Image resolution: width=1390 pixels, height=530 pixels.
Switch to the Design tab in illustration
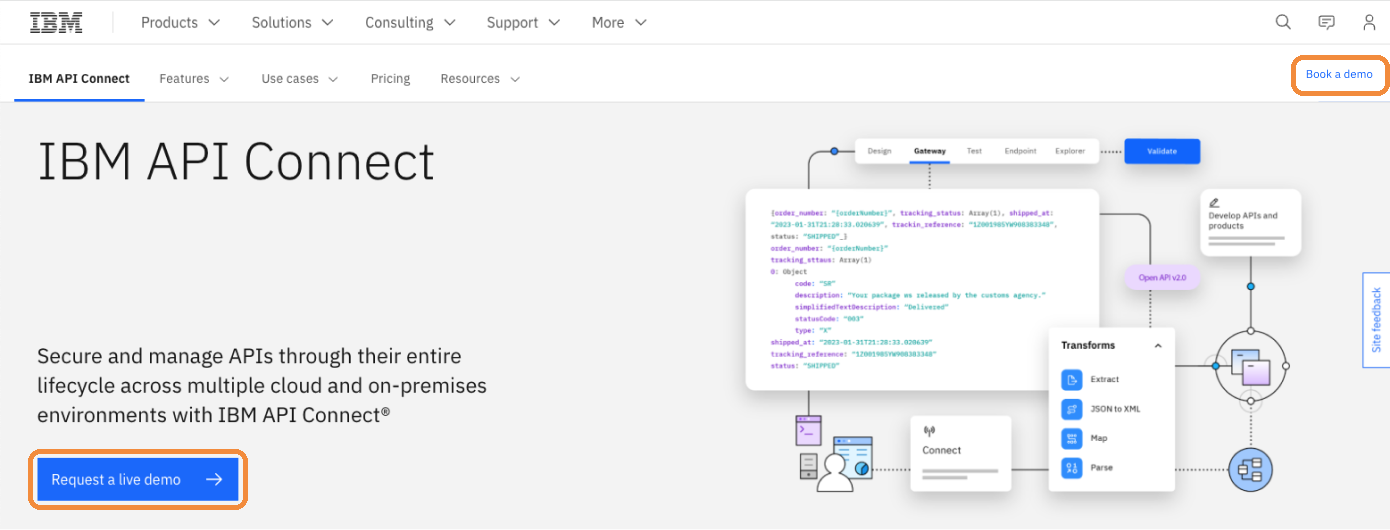(x=879, y=151)
